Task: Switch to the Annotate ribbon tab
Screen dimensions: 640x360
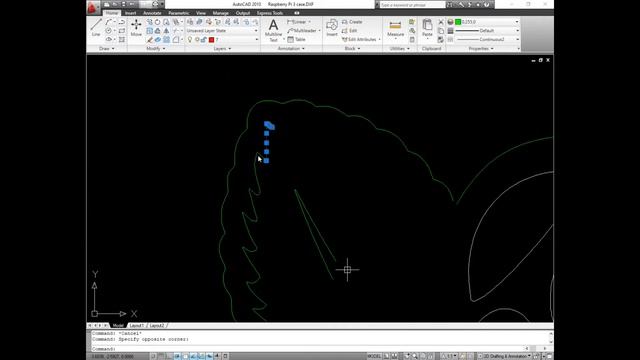Action: (x=152, y=13)
